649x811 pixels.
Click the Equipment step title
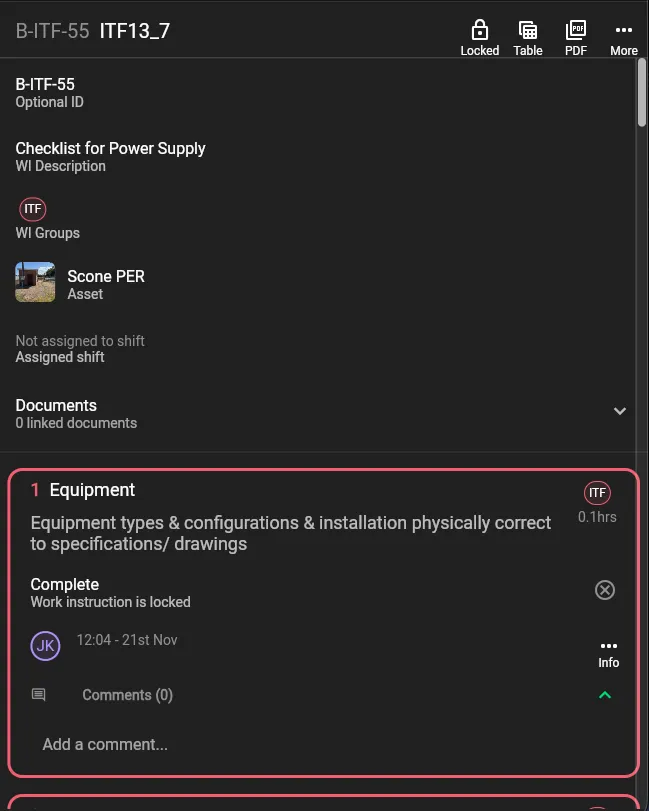pos(92,490)
